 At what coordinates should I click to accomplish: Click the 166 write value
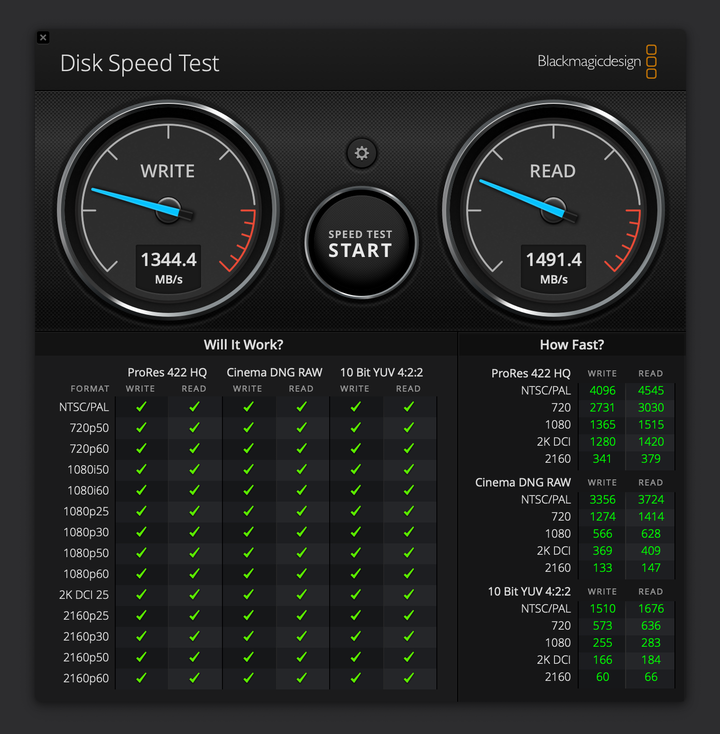(602, 660)
